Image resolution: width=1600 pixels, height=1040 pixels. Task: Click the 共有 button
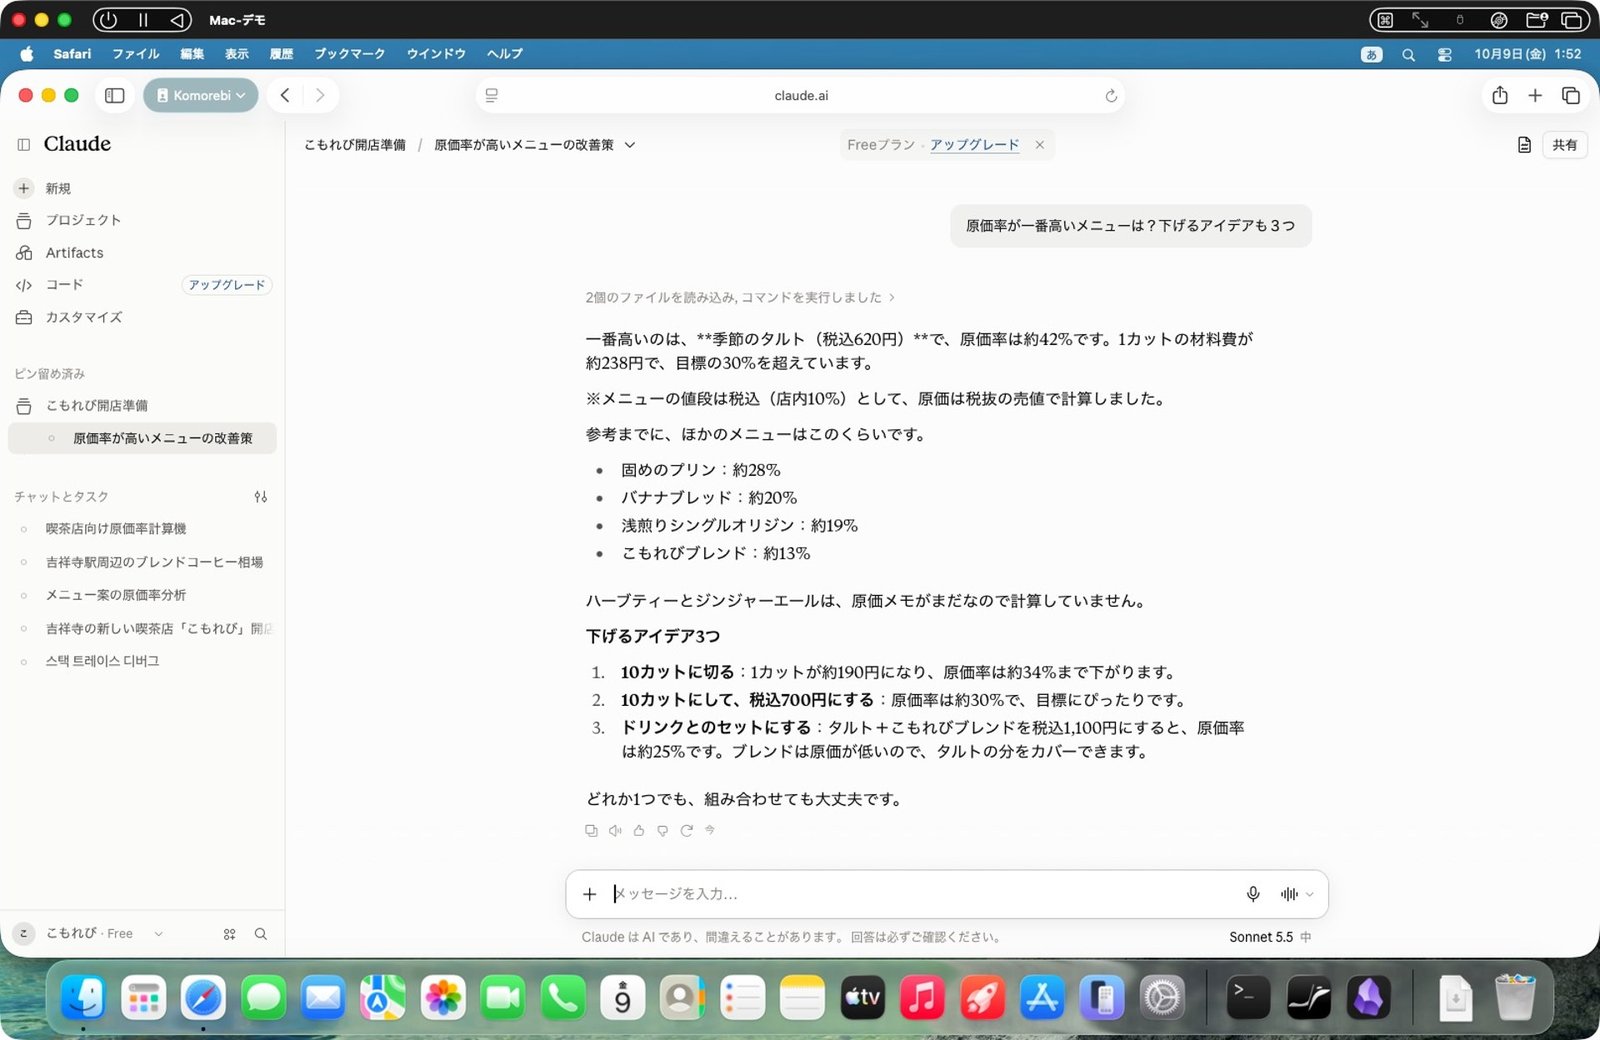click(1565, 145)
